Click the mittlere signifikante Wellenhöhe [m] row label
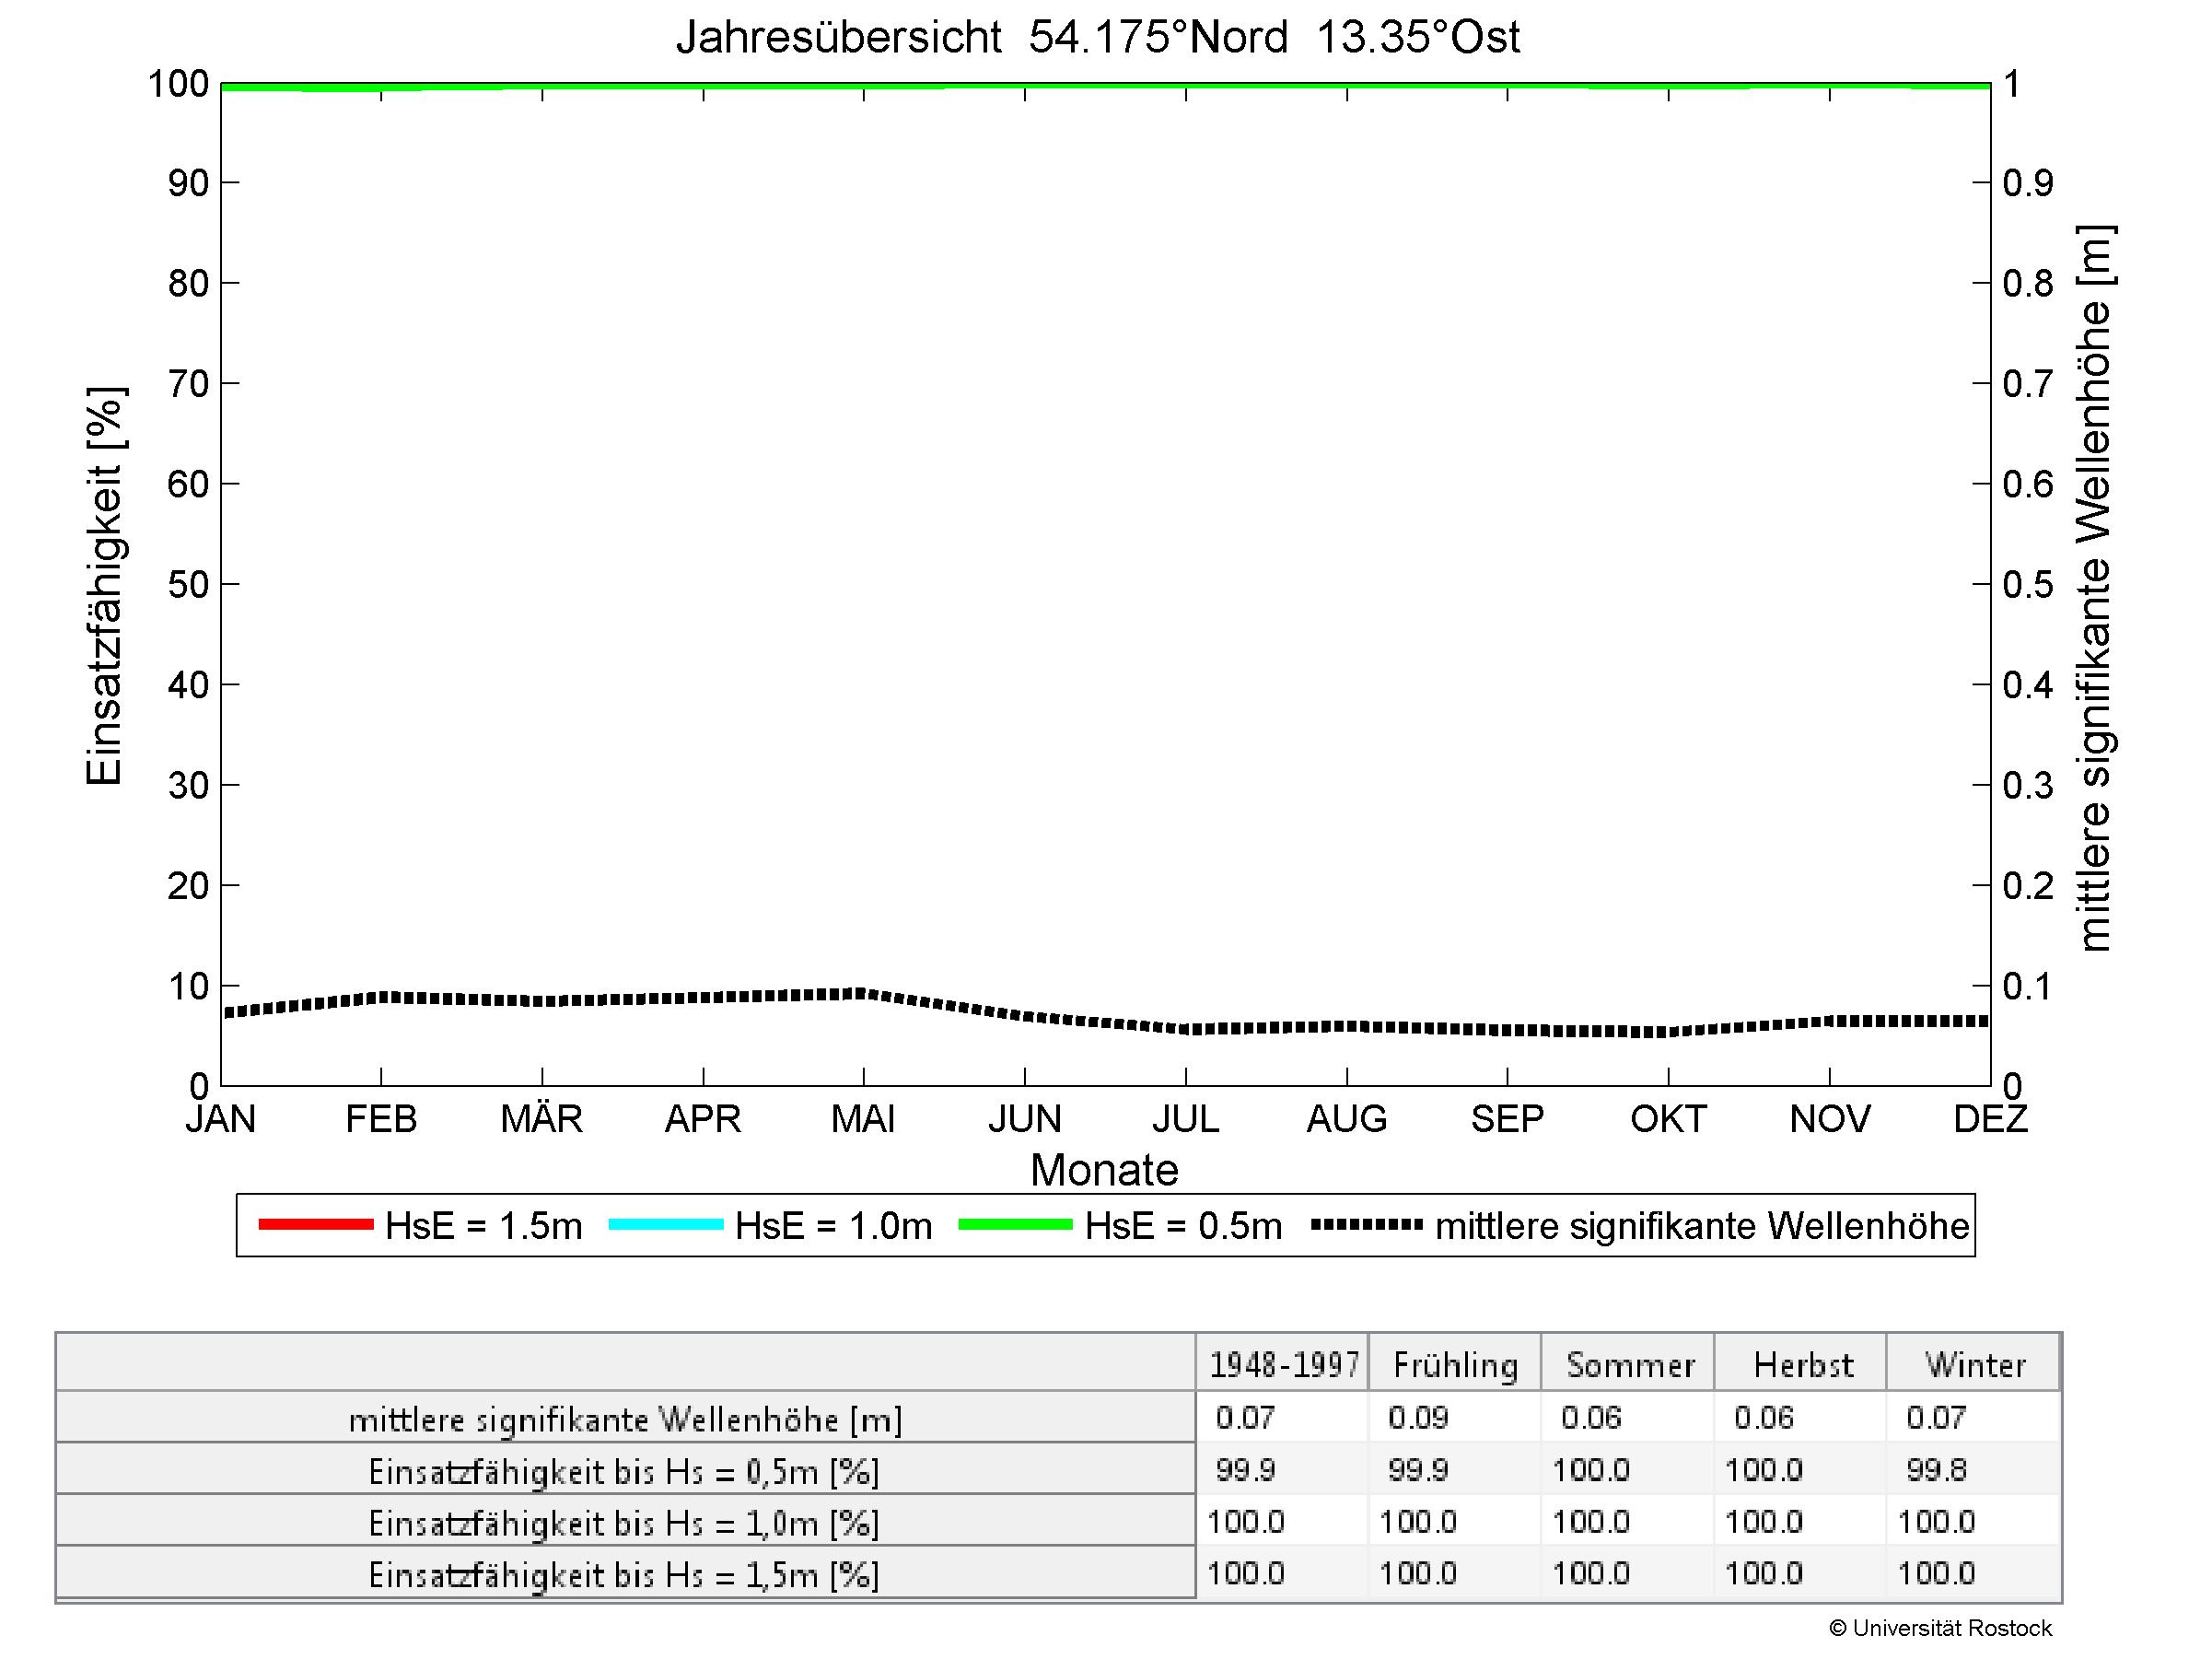This screenshot has height=1659, width=2212. point(625,1419)
